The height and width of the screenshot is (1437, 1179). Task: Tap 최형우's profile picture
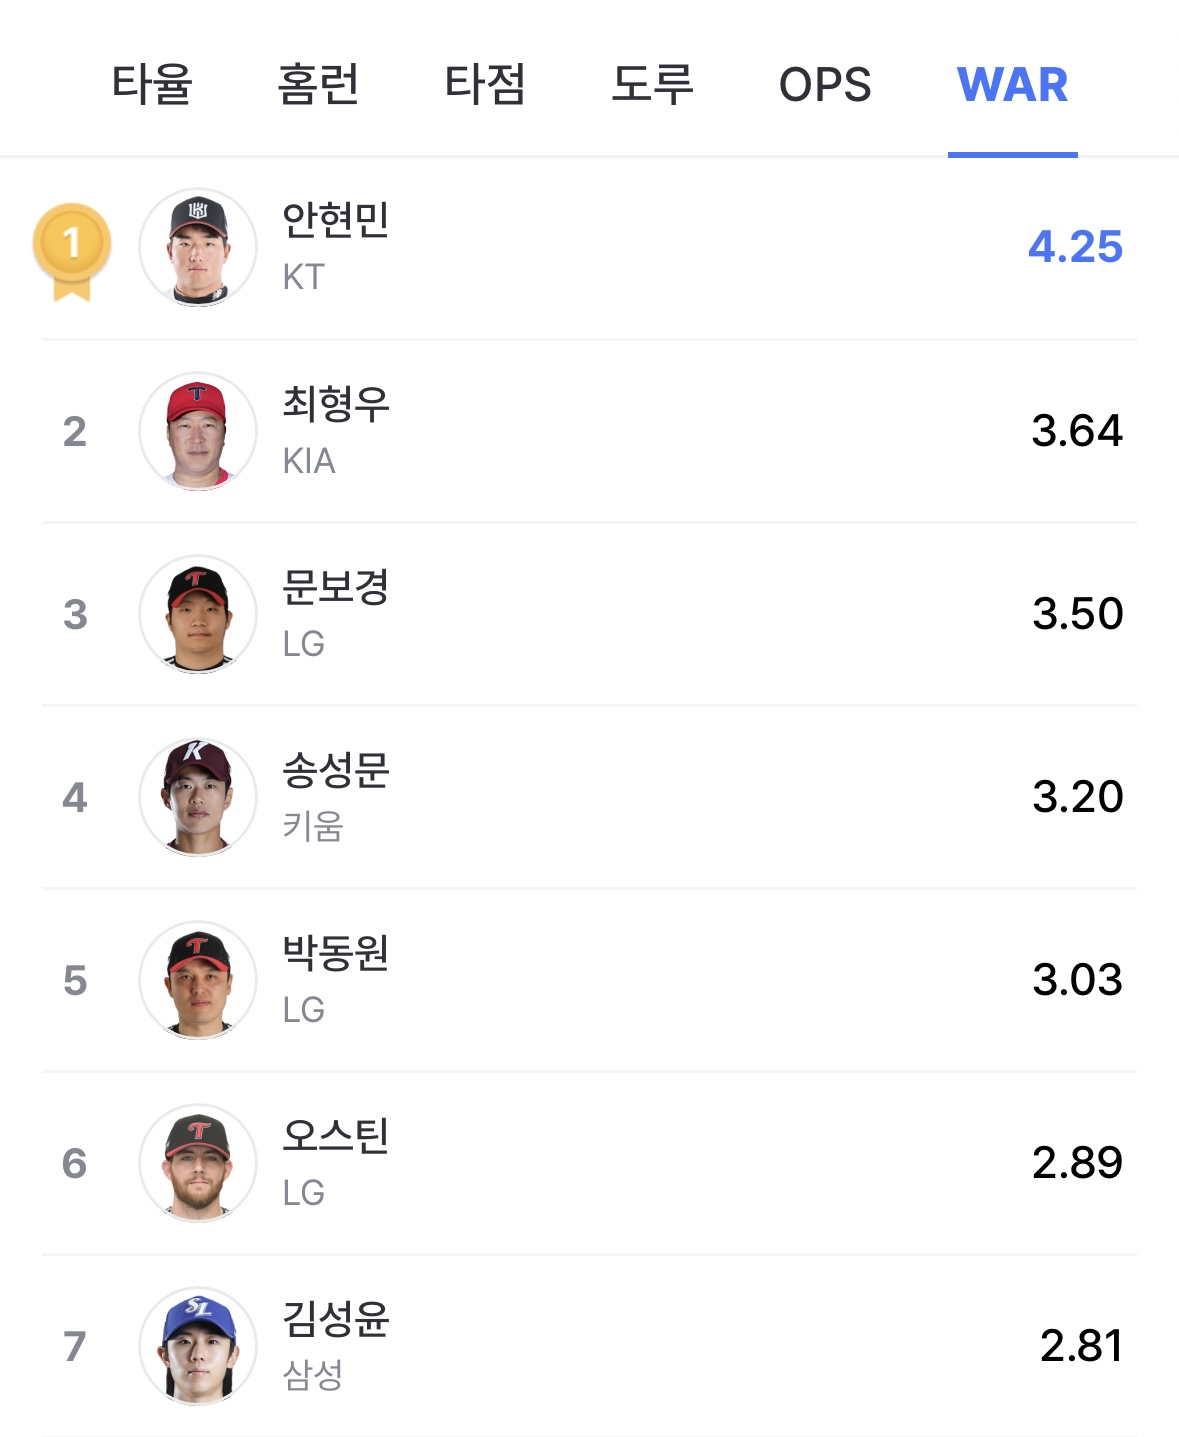pos(198,431)
